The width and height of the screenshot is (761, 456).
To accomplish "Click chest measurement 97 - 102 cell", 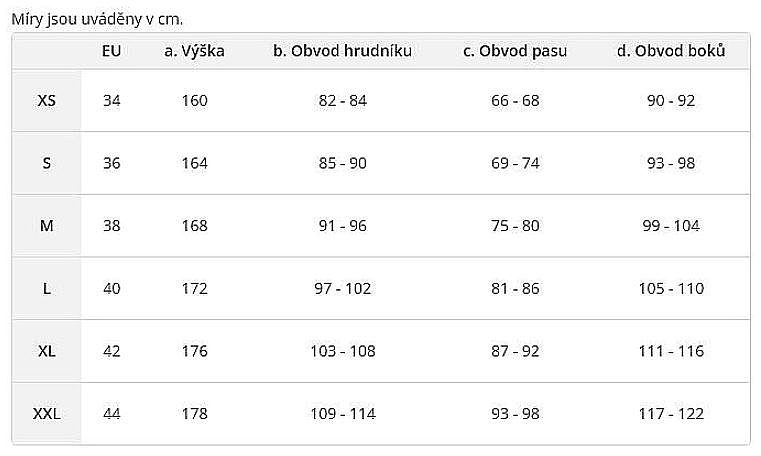I will point(343,288).
